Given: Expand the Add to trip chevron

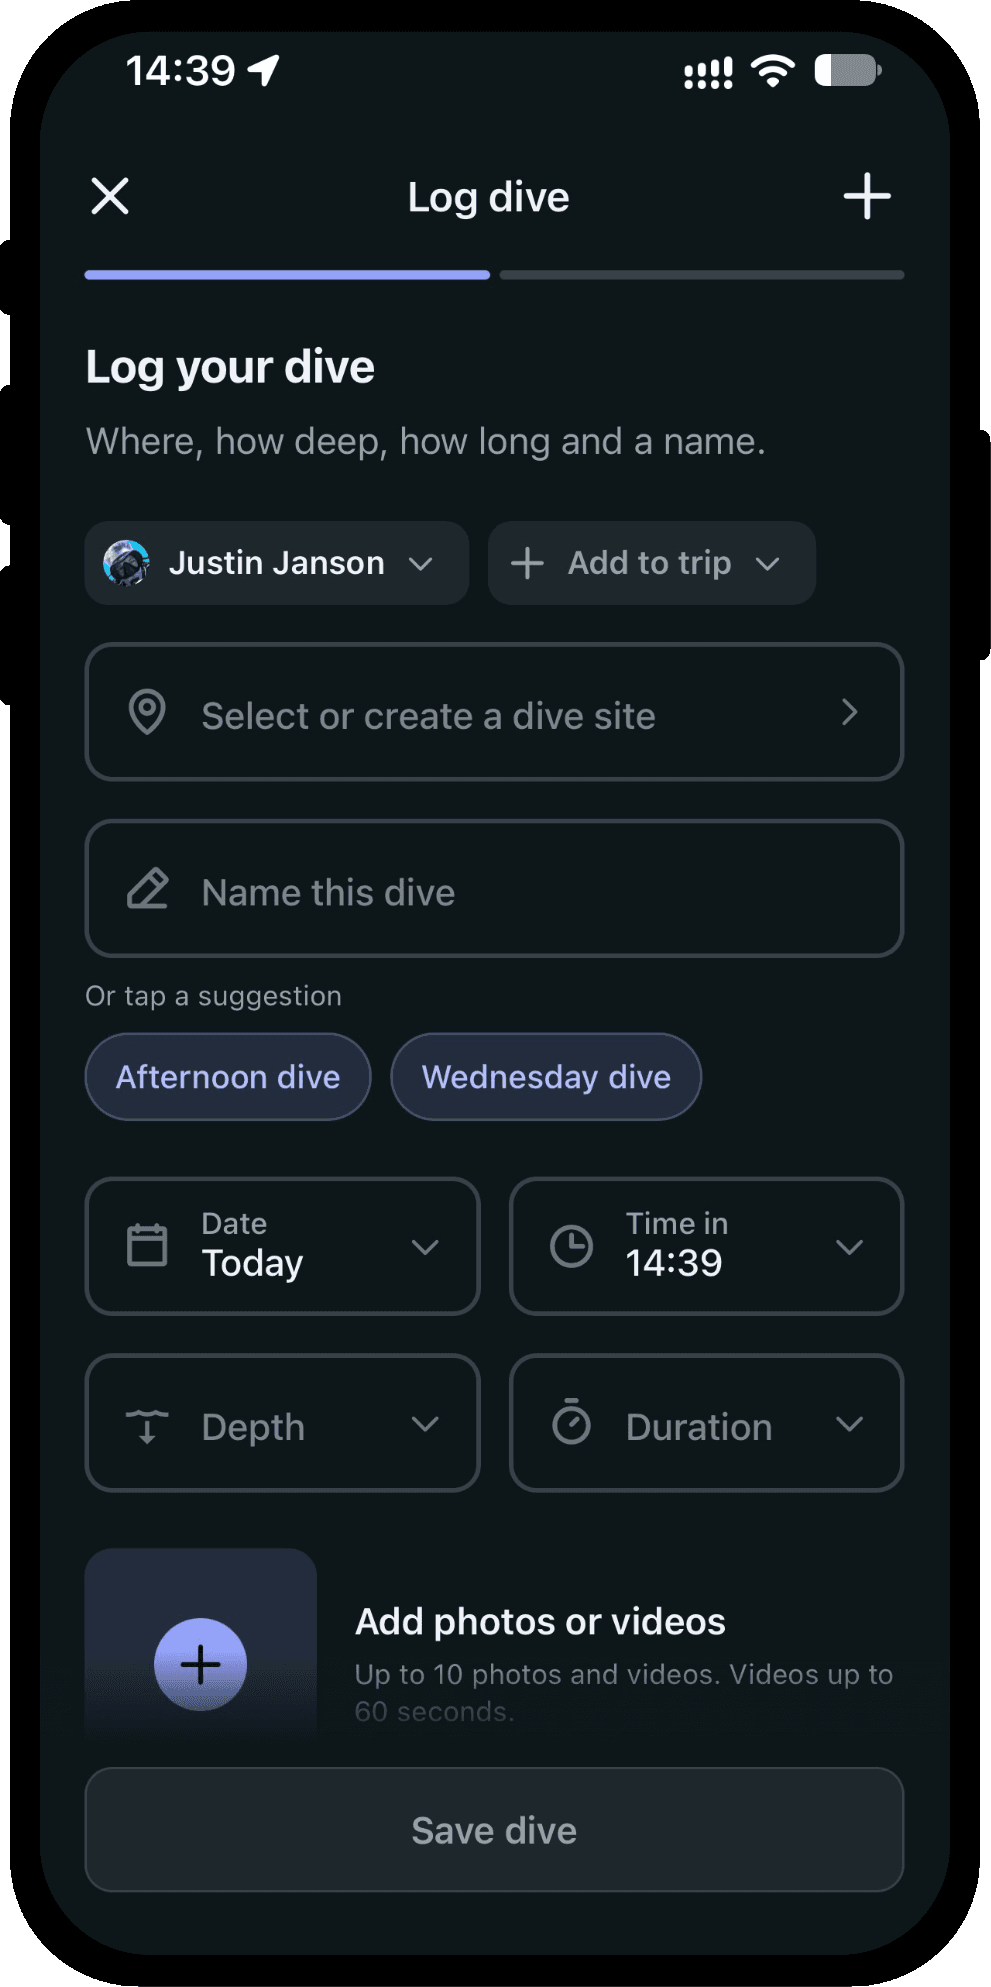Looking at the screenshot, I should pyautogui.click(x=767, y=564).
